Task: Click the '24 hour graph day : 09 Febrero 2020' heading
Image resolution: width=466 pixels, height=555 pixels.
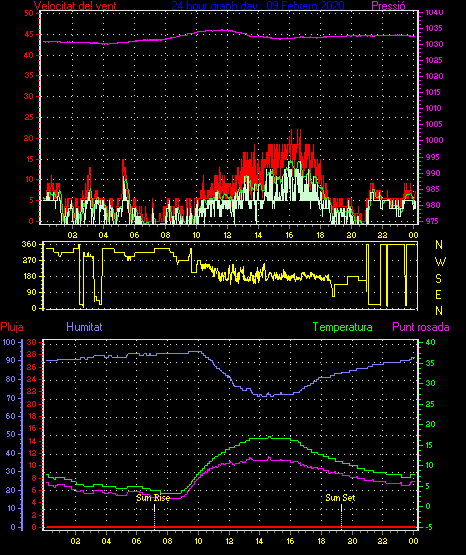Action: tap(258, 5)
